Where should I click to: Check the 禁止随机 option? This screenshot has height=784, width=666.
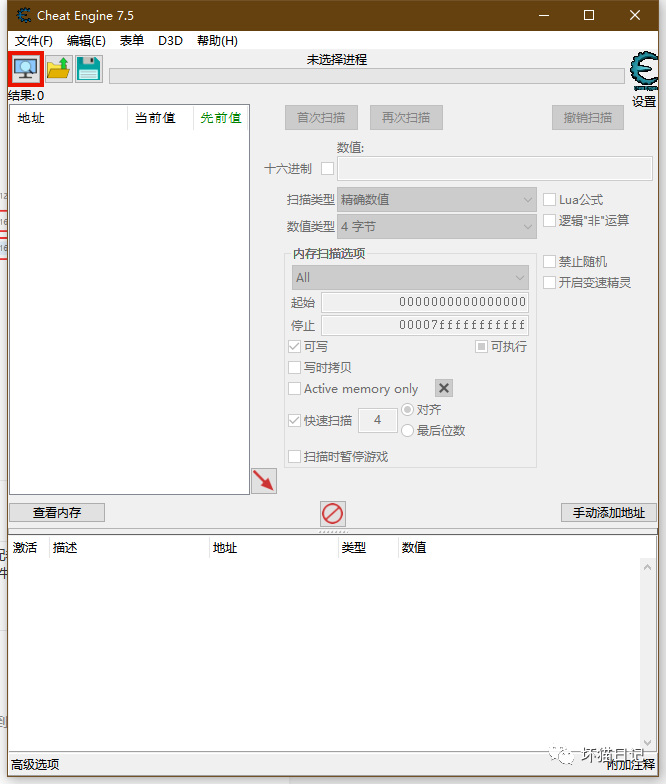tap(550, 262)
